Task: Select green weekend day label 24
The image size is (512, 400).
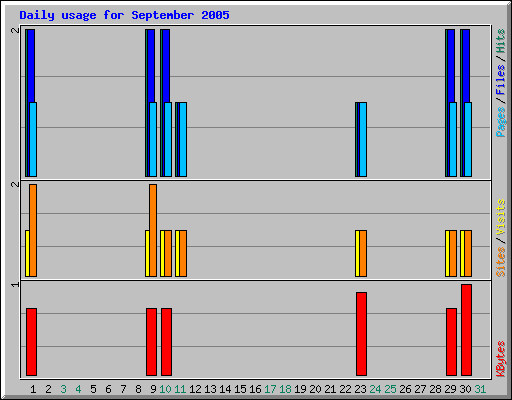Action: coord(375,389)
